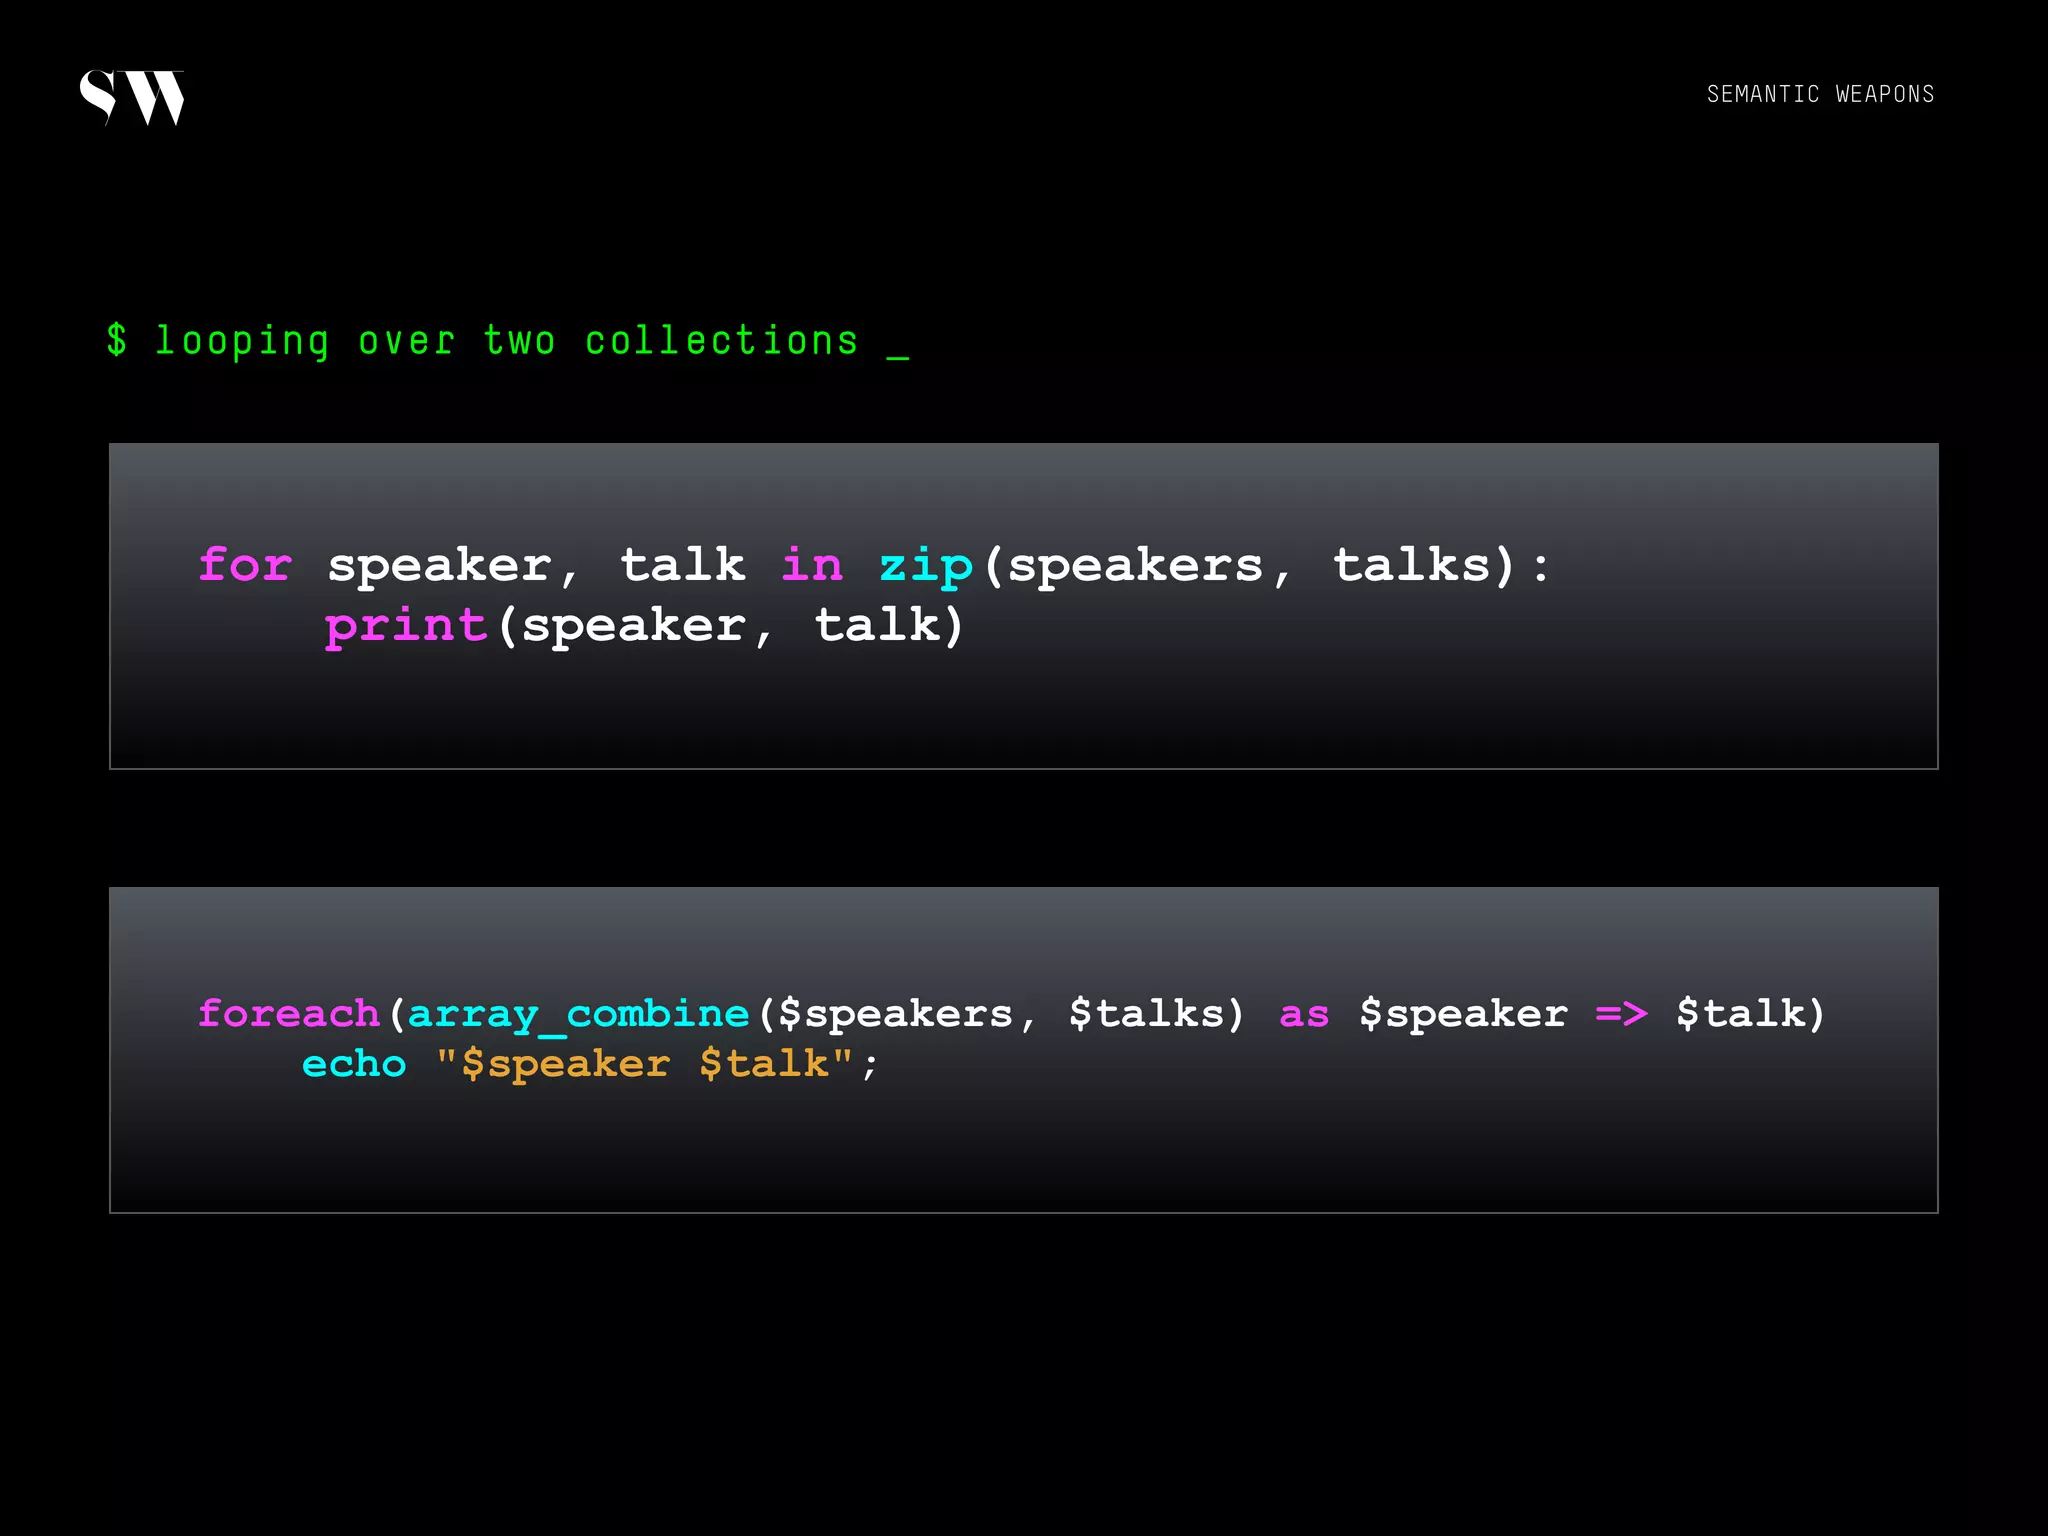Click the 'zip' function name
This screenshot has width=2048, height=1536.
point(926,567)
